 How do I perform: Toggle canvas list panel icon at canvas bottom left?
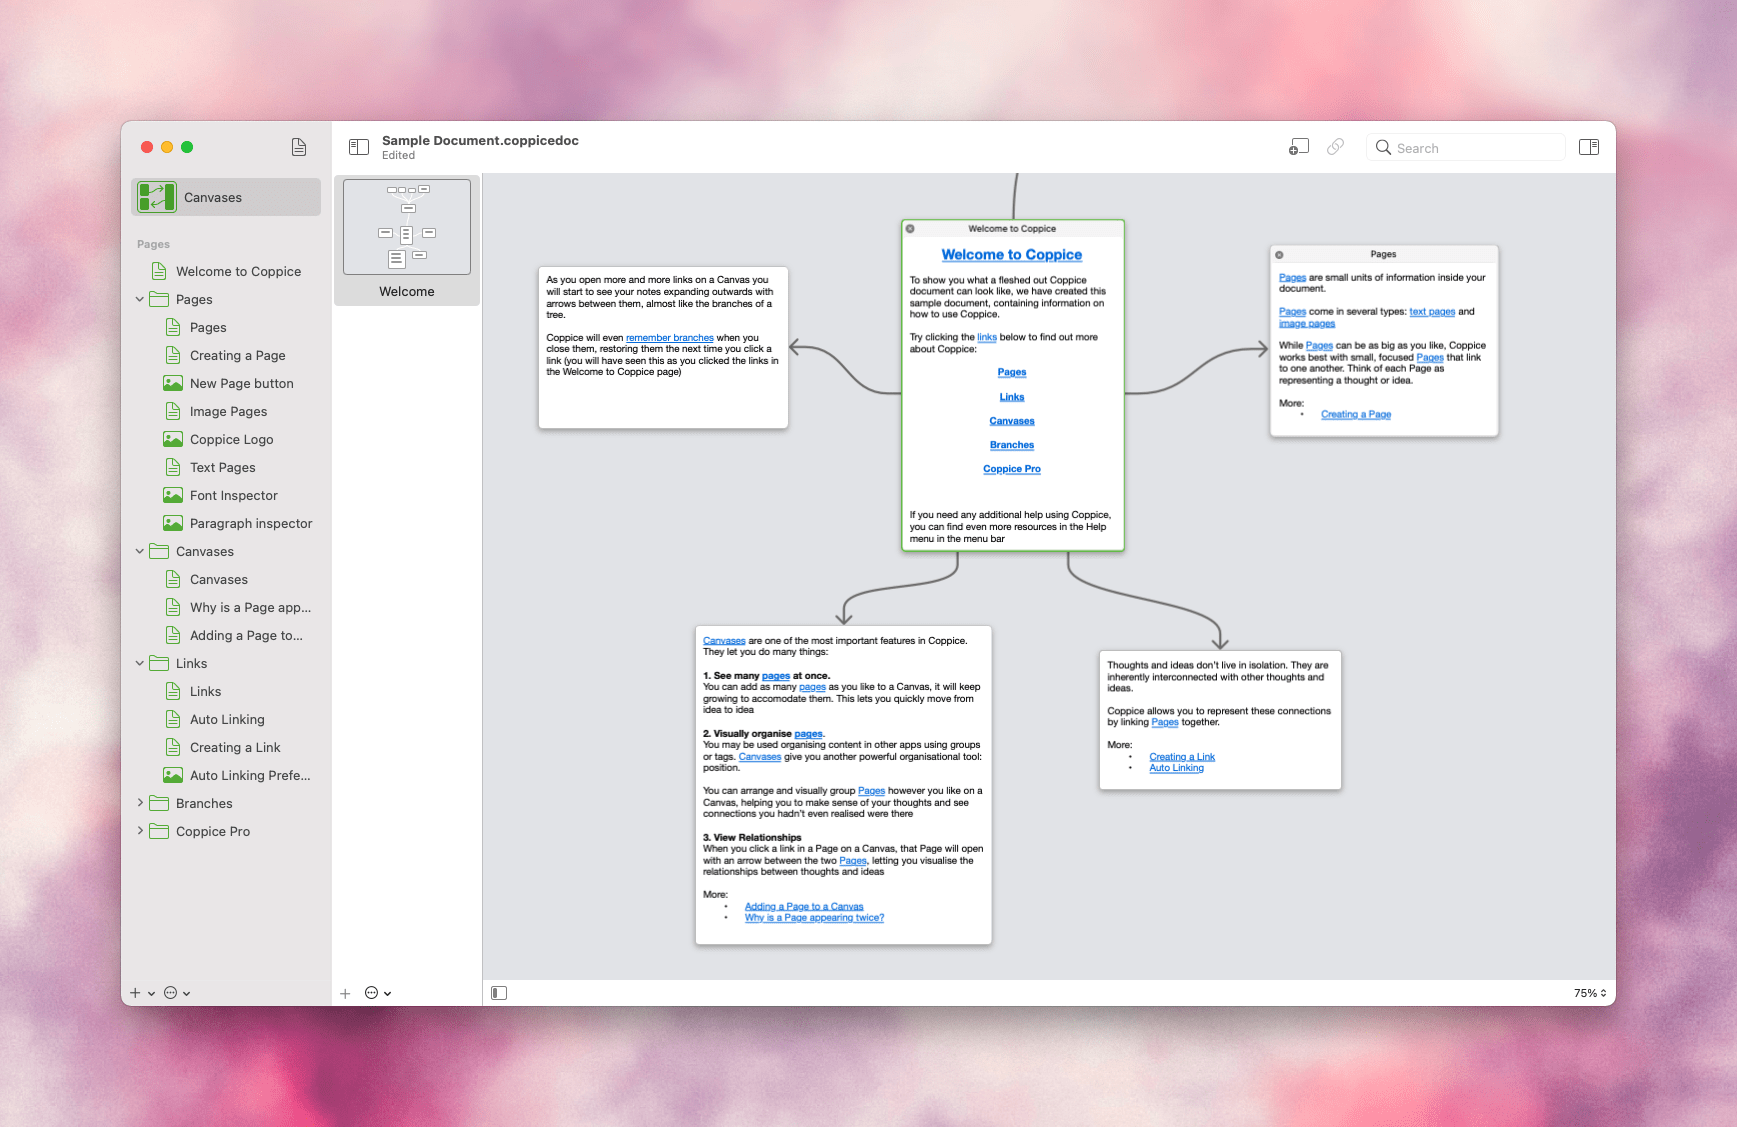[499, 993]
